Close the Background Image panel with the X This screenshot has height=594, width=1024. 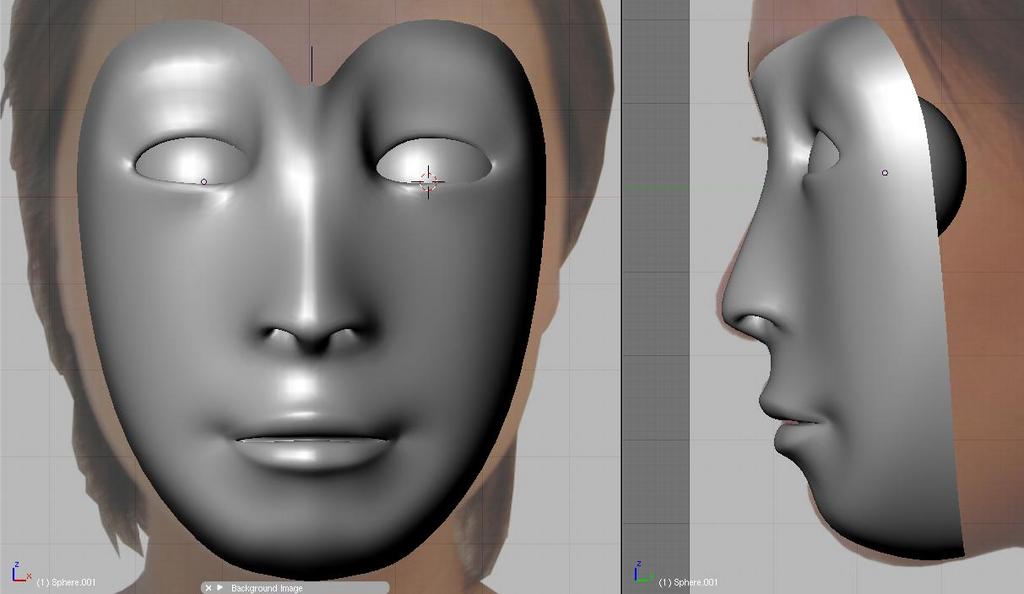tap(208, 588)
